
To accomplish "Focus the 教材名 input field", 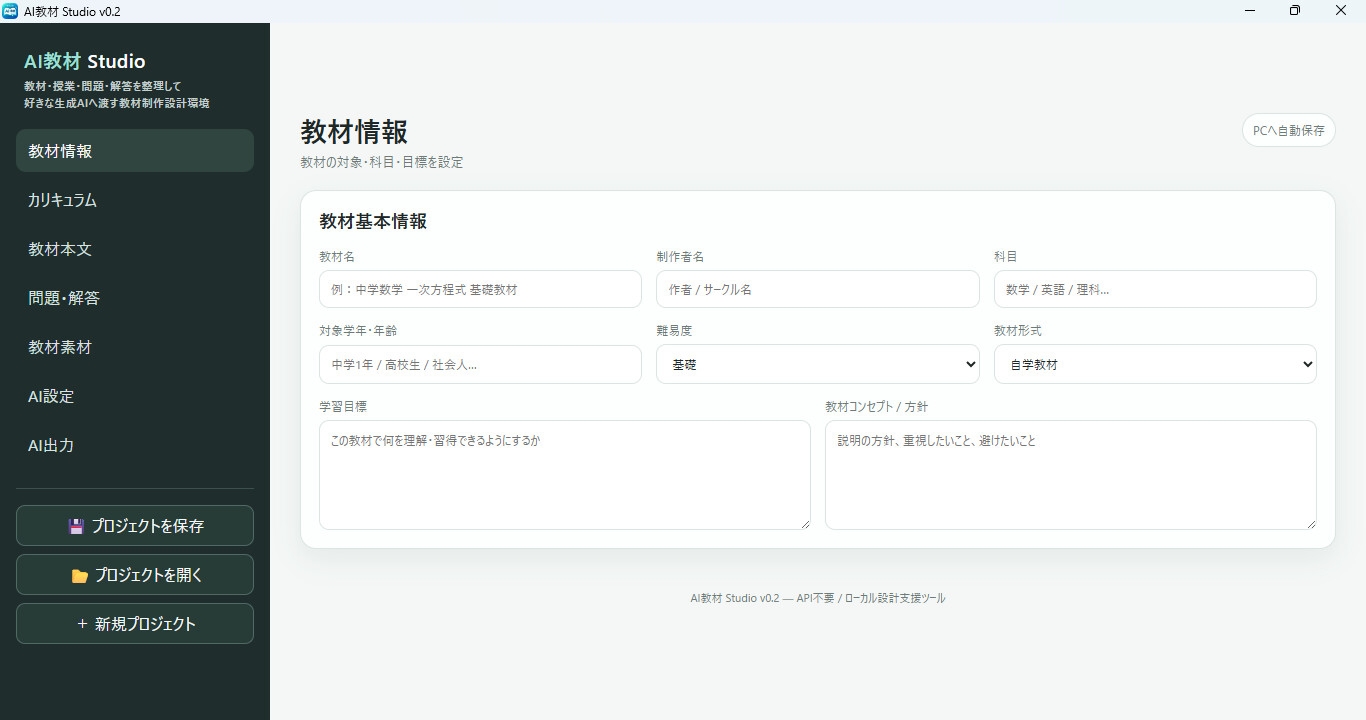I will pyautogui.click(x=480, y=289).
